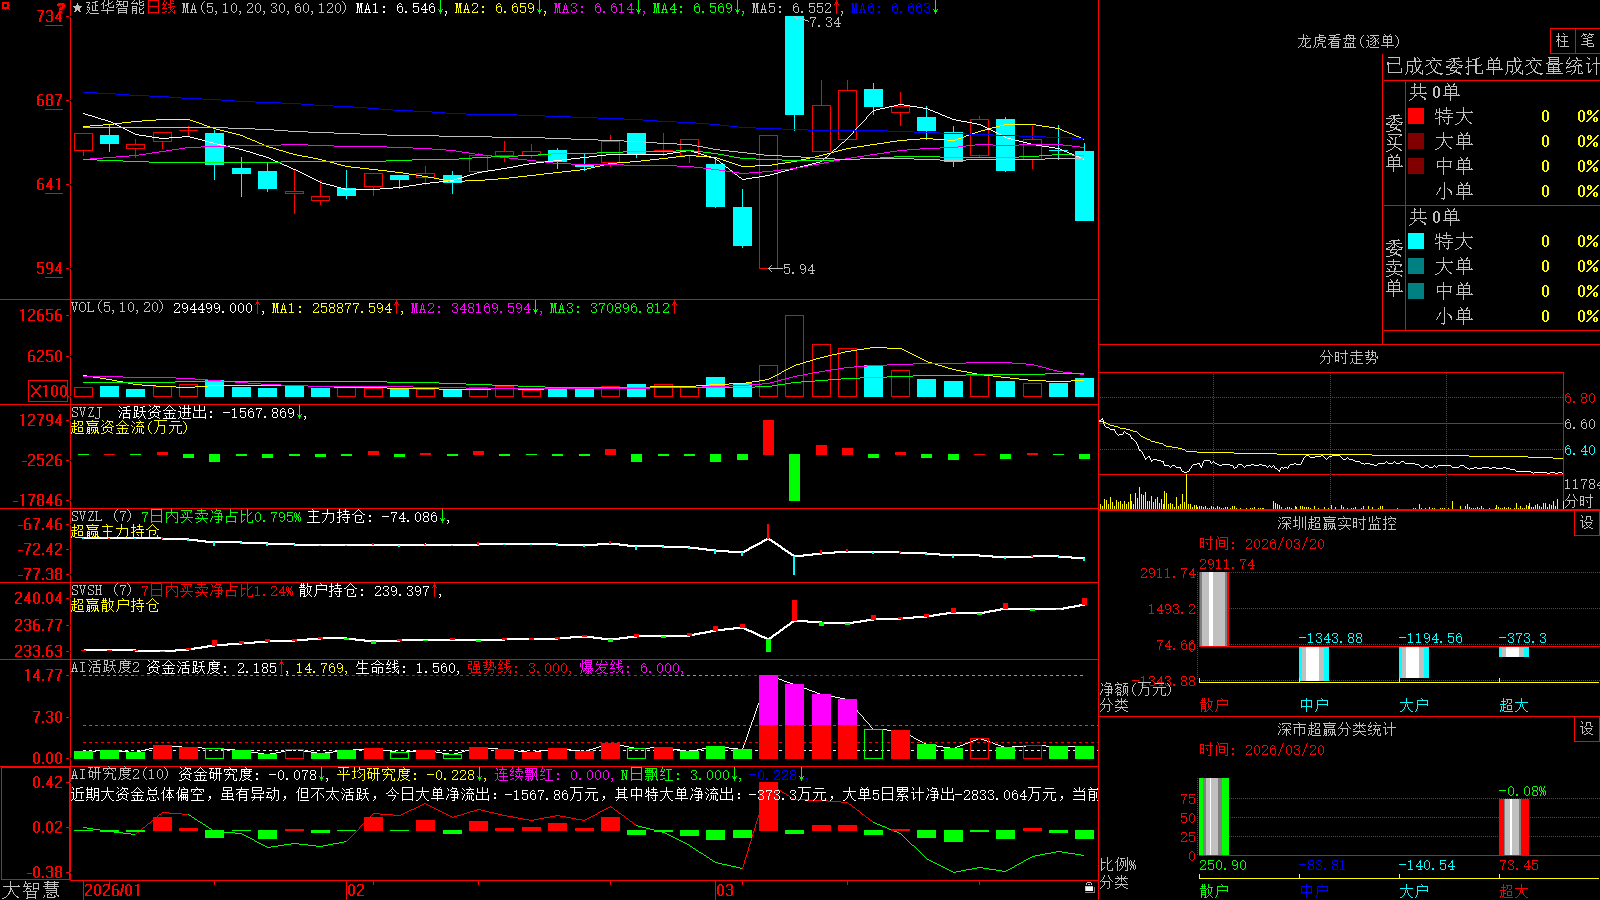Image resolution: width=1600 pixels, height=900 pixels.
Task: Click the AI研究度2(10) indicator label
Action: tap(121, 774)
